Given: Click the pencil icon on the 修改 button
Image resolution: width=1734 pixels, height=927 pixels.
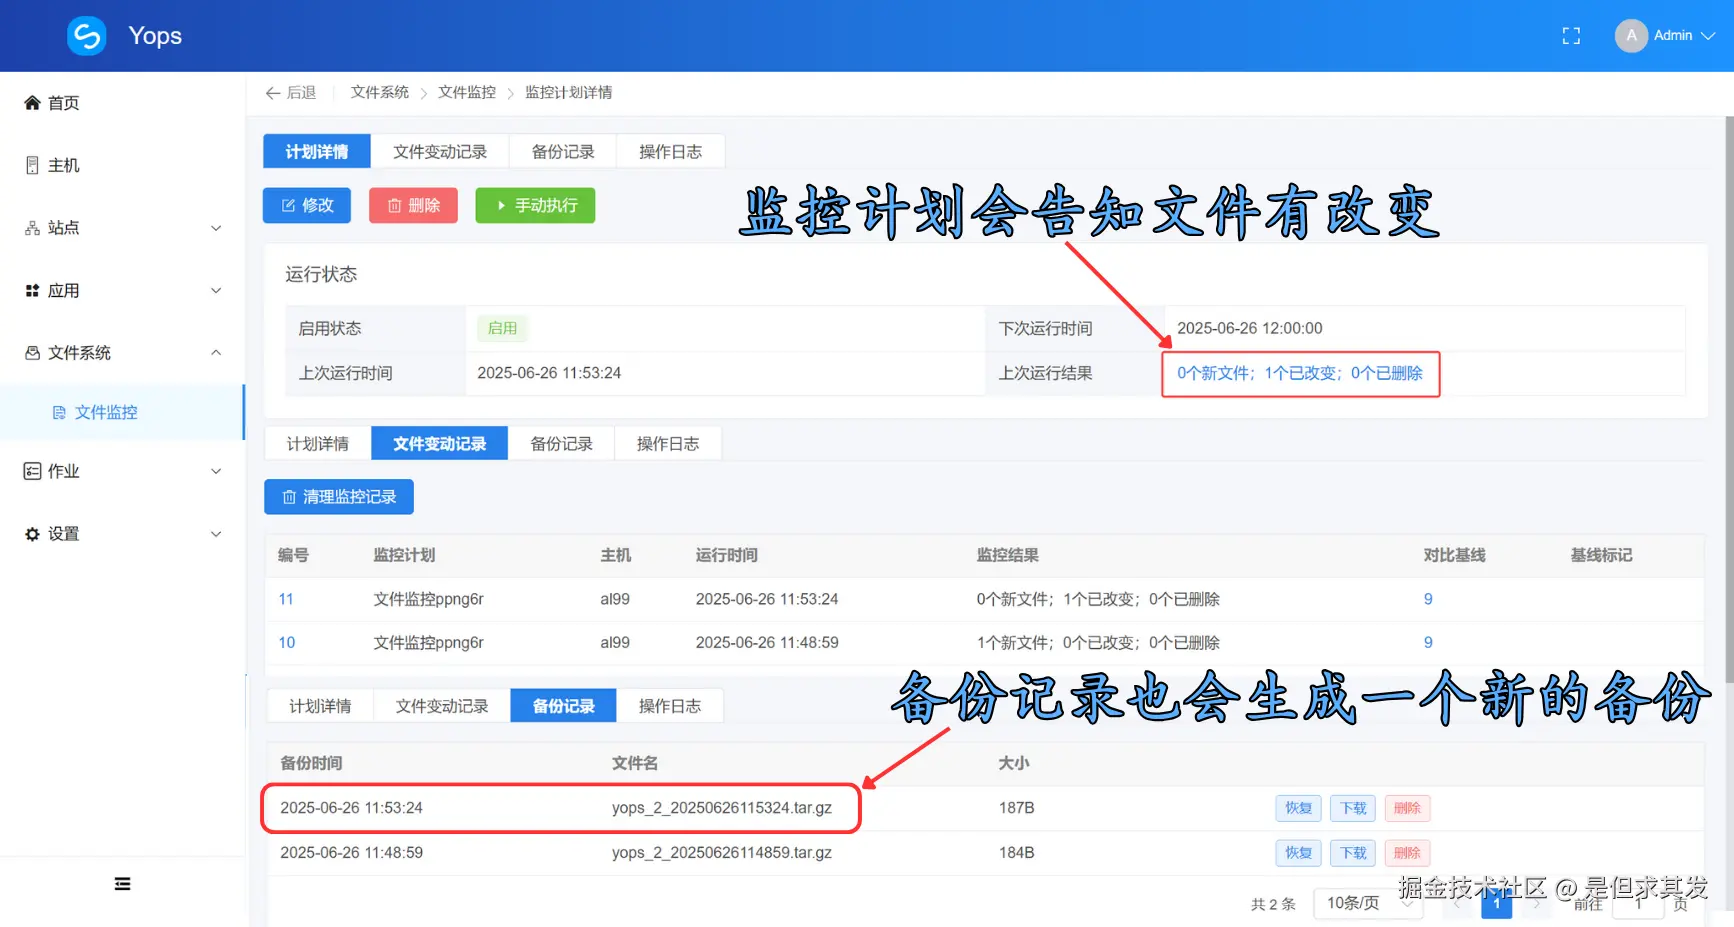Looking at the screenshot, I should [x=288, y=205].
